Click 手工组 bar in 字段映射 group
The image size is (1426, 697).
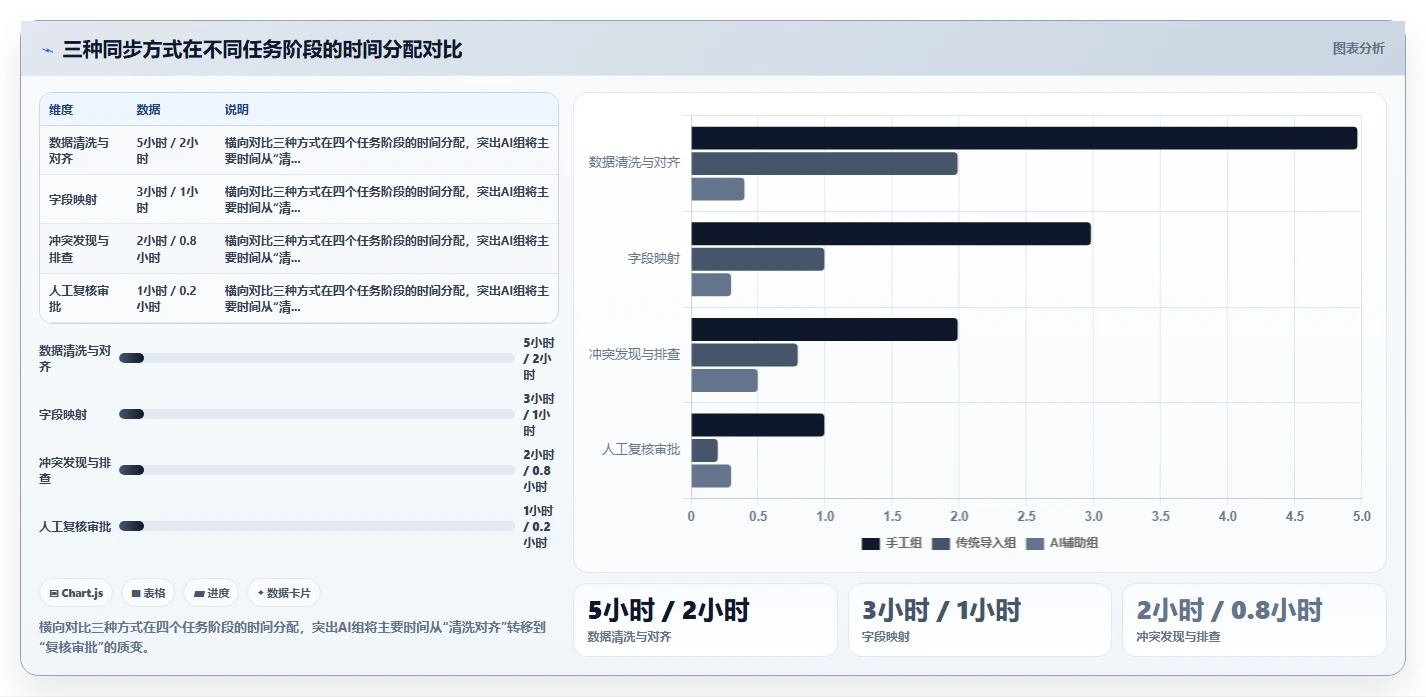[x=891, y=234]
